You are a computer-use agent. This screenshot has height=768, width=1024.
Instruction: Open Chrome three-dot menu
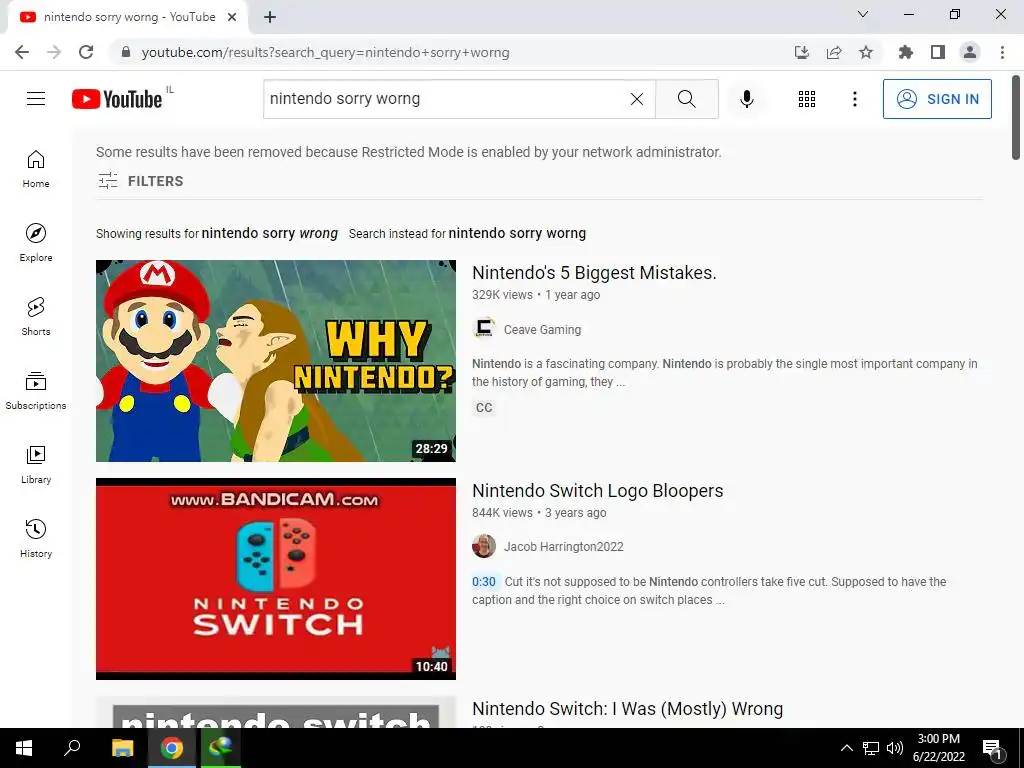[x=1002, y=52]
